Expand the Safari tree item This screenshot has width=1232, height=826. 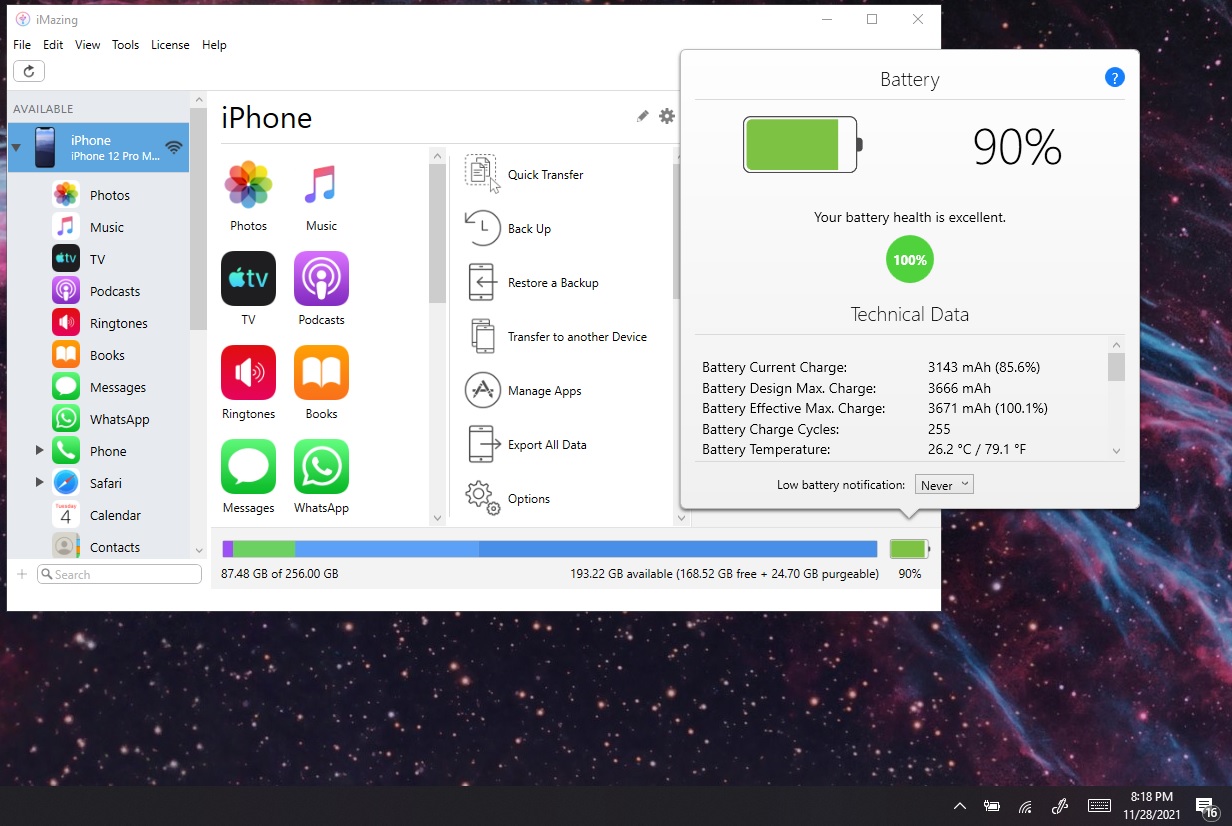point(40,483)
